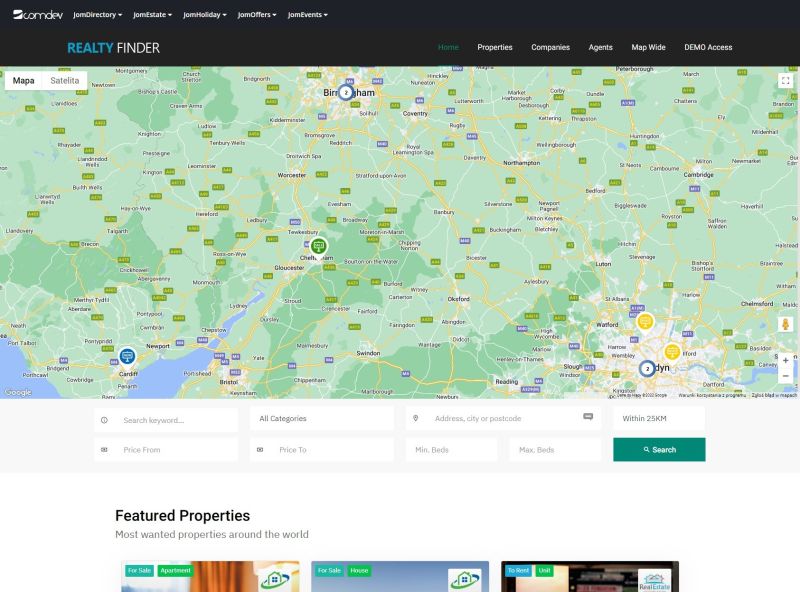Open the DEMO Access page
The height and width of the screenshot is (592, 800).
click(x=707, y=47)
